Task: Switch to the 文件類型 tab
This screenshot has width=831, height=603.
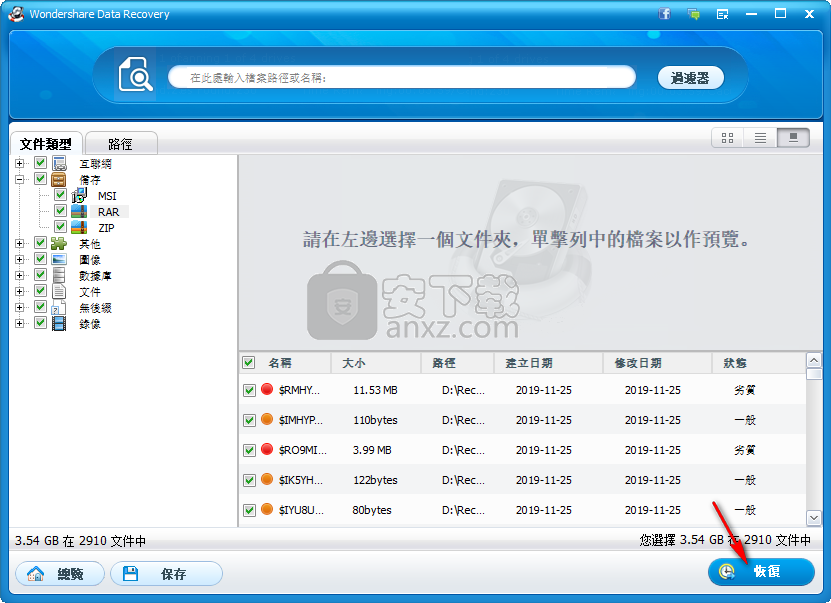Action: (46, 144)
